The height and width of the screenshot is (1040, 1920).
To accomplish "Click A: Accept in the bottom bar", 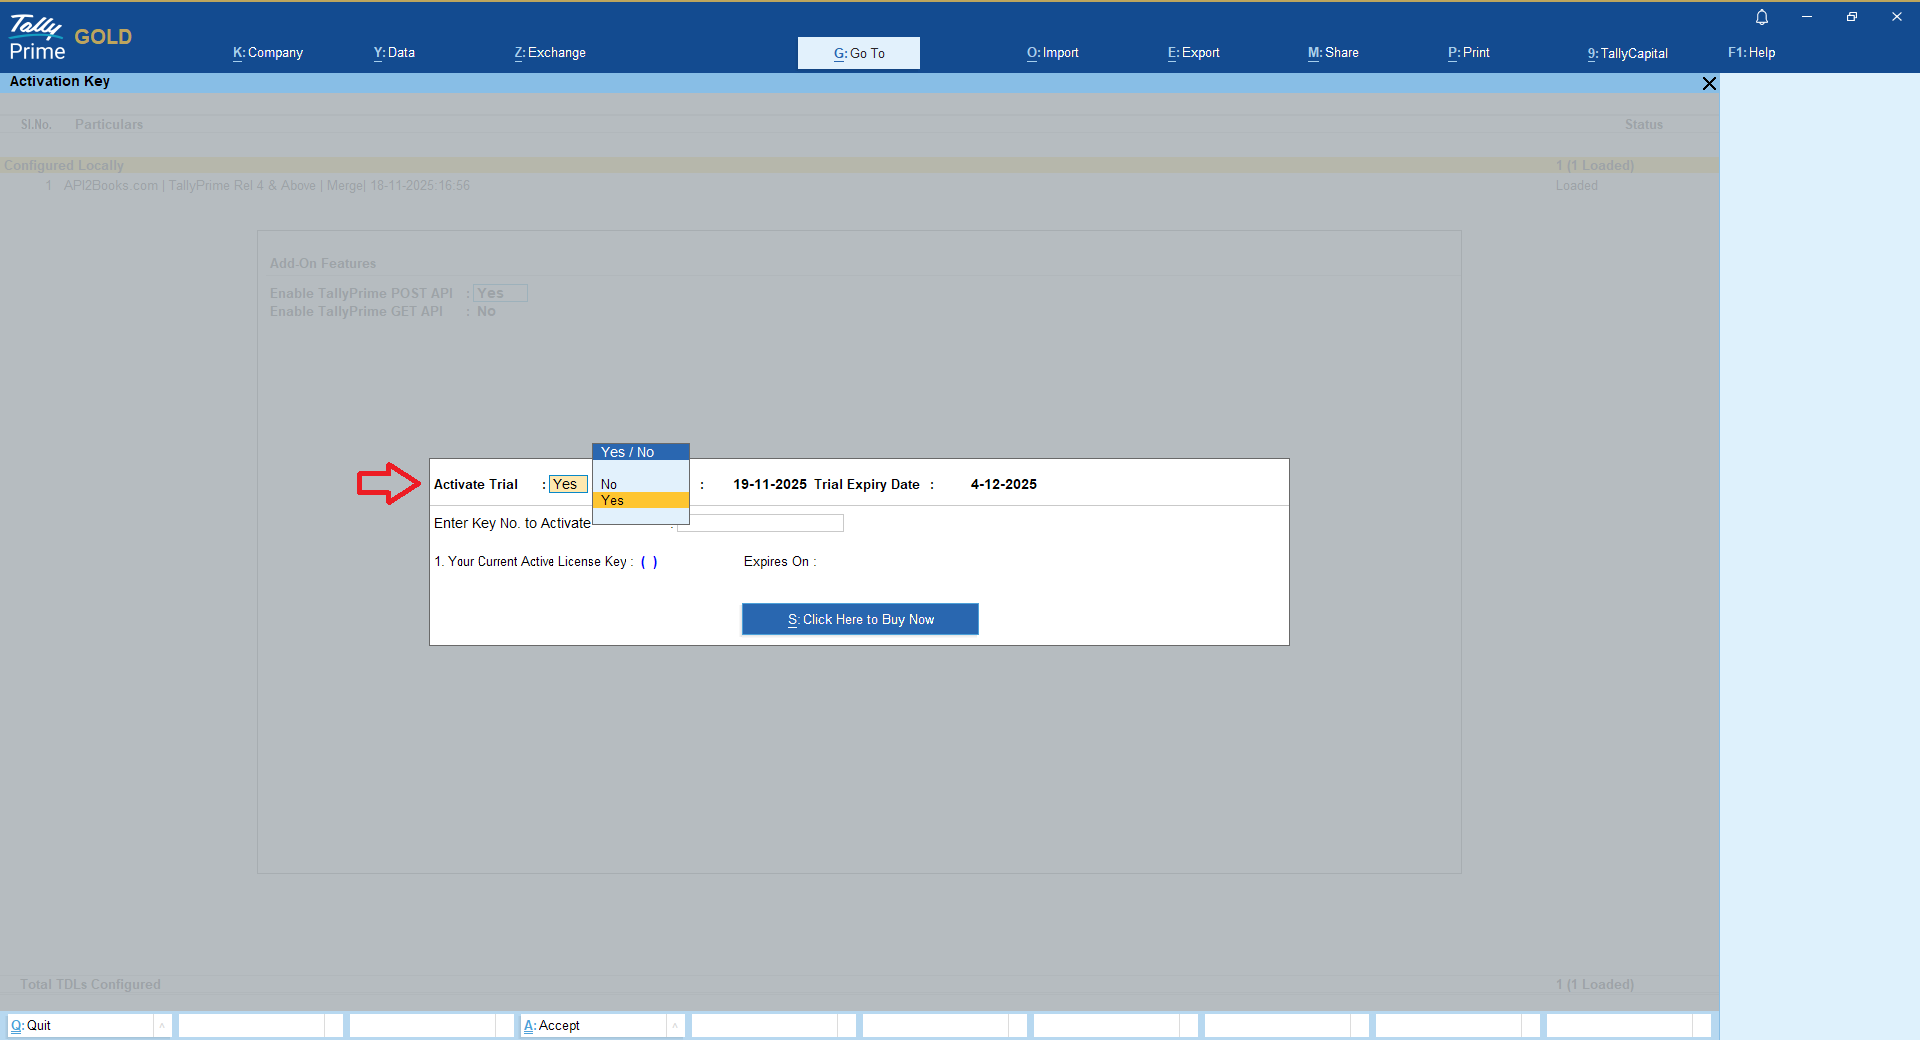I will [553, 1025].
